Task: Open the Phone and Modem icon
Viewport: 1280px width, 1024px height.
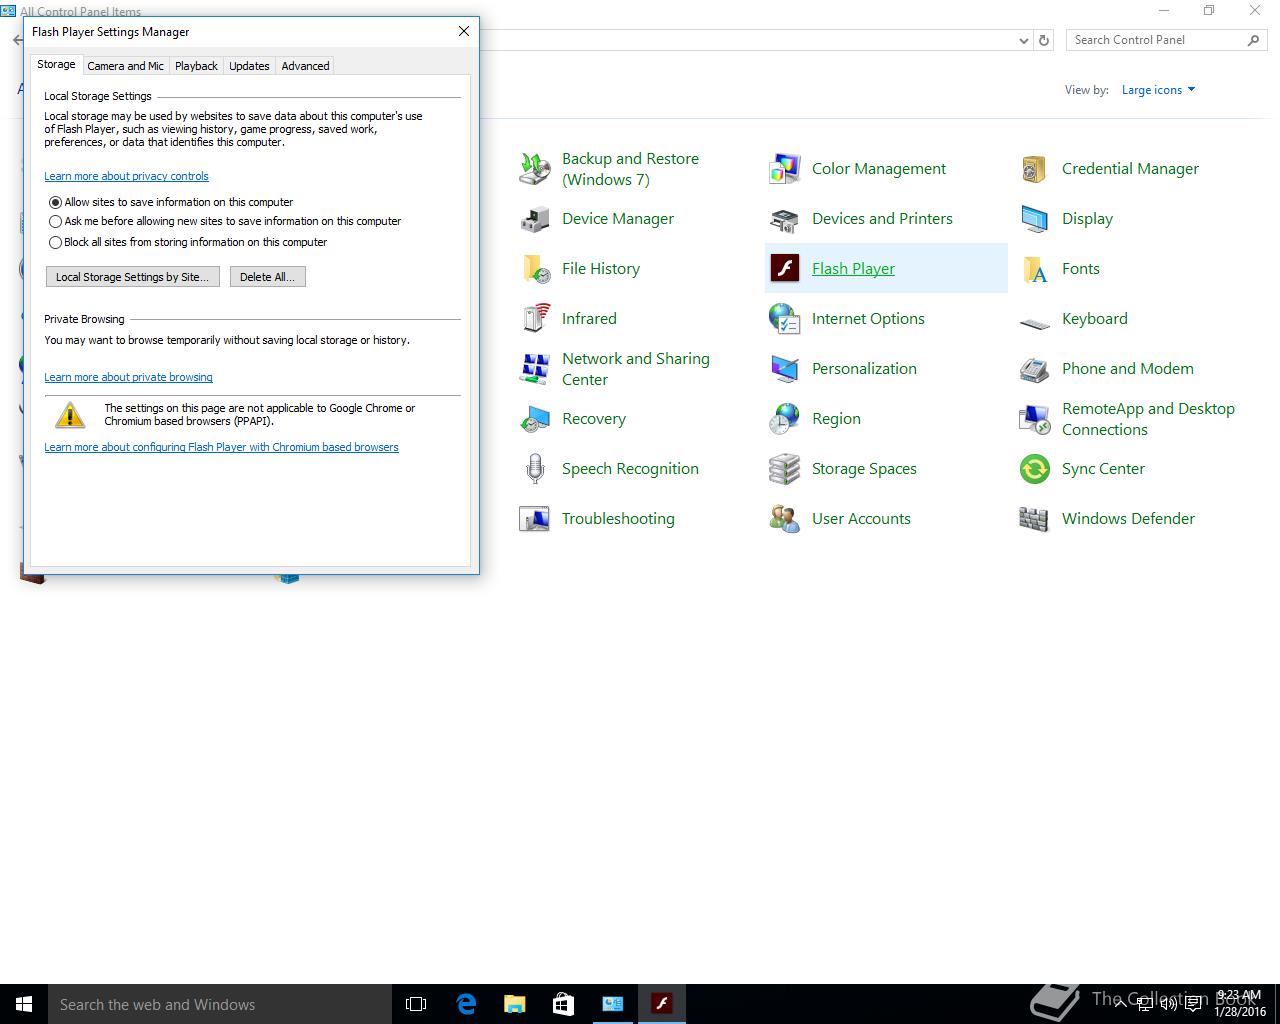Action: [x=1035, y=369]
